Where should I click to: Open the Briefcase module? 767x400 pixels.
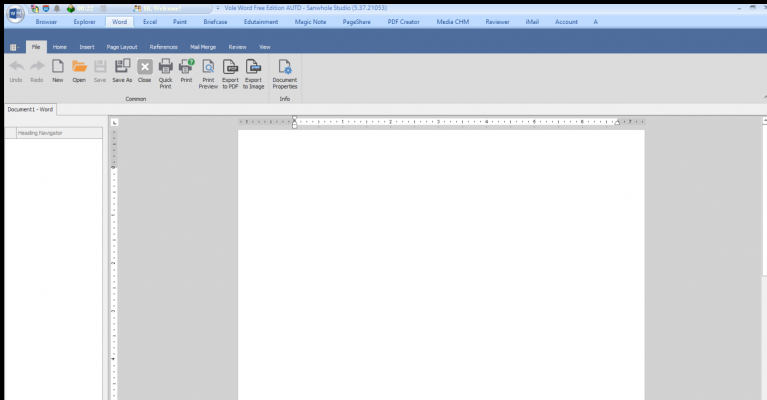click(x=215, y=22)
